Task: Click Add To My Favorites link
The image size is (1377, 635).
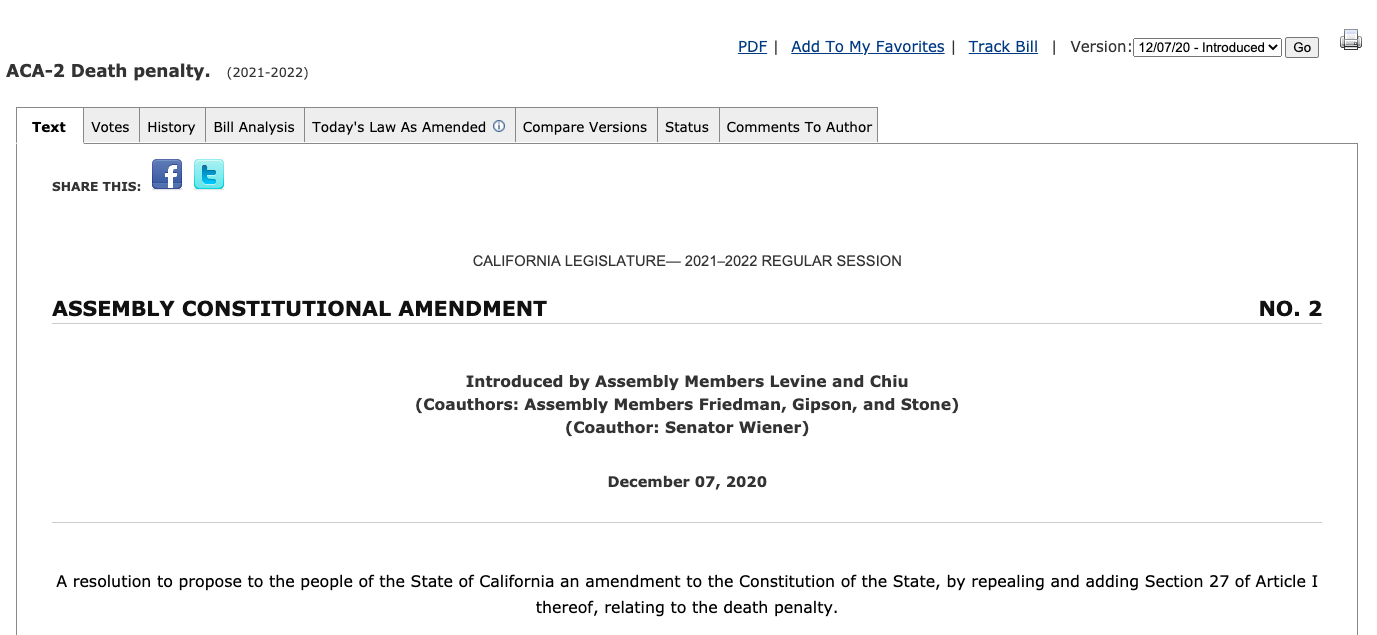Action: pos(867,47)
